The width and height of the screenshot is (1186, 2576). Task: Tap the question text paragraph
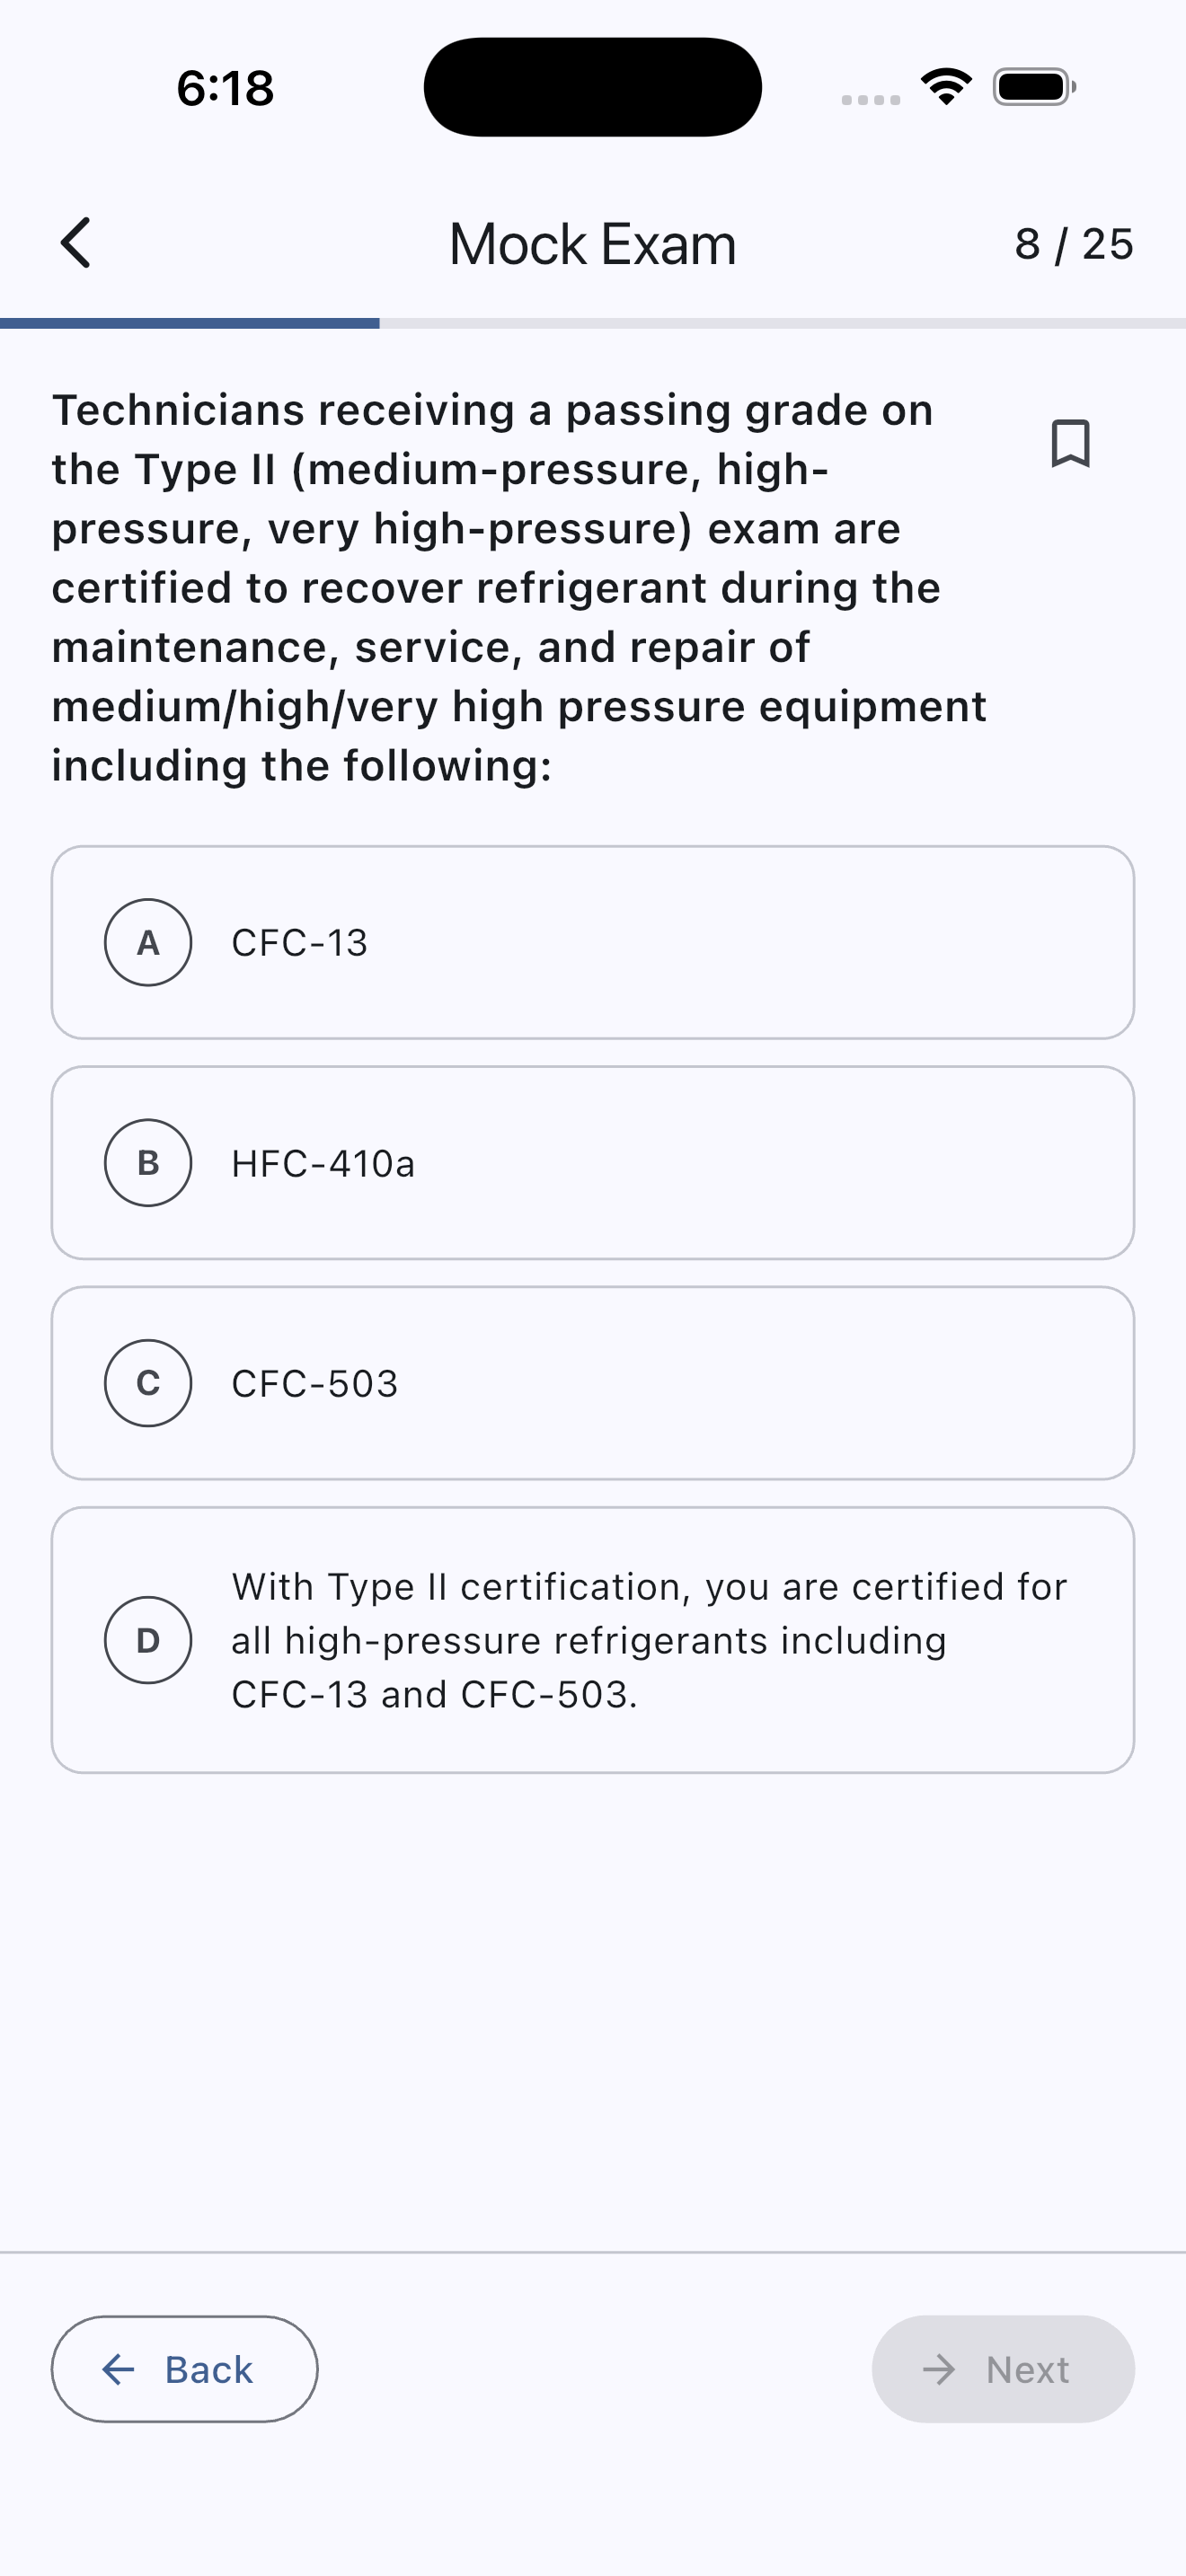520,588
